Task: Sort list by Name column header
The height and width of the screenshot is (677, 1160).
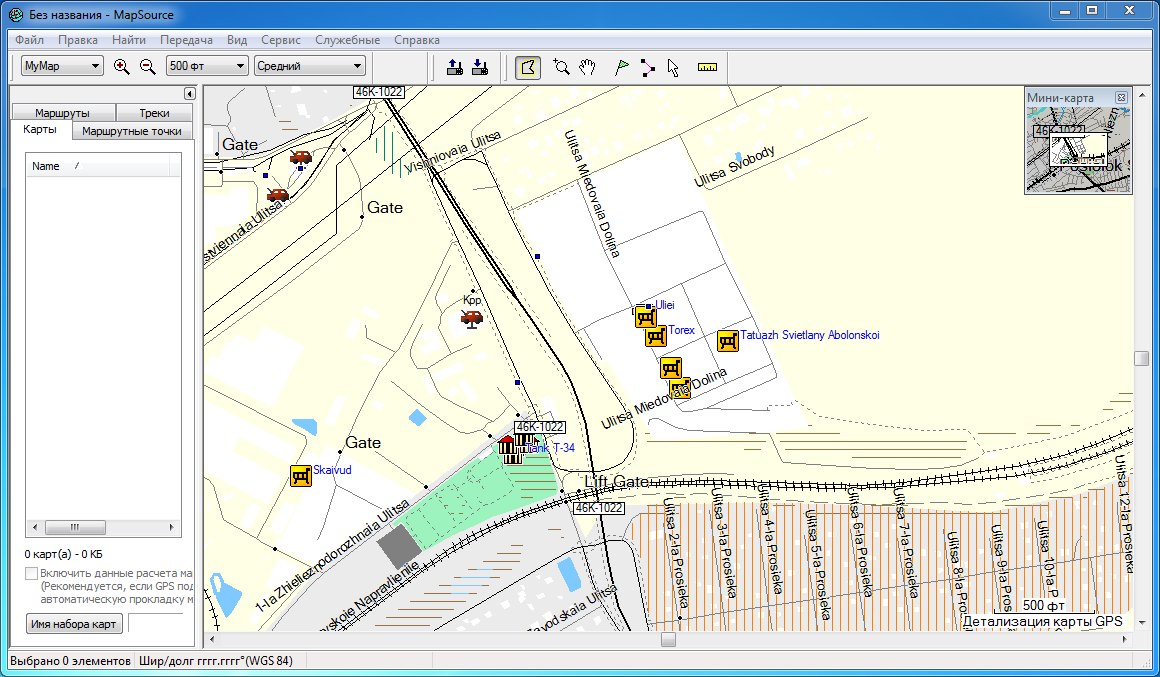Action: point(97,166)
